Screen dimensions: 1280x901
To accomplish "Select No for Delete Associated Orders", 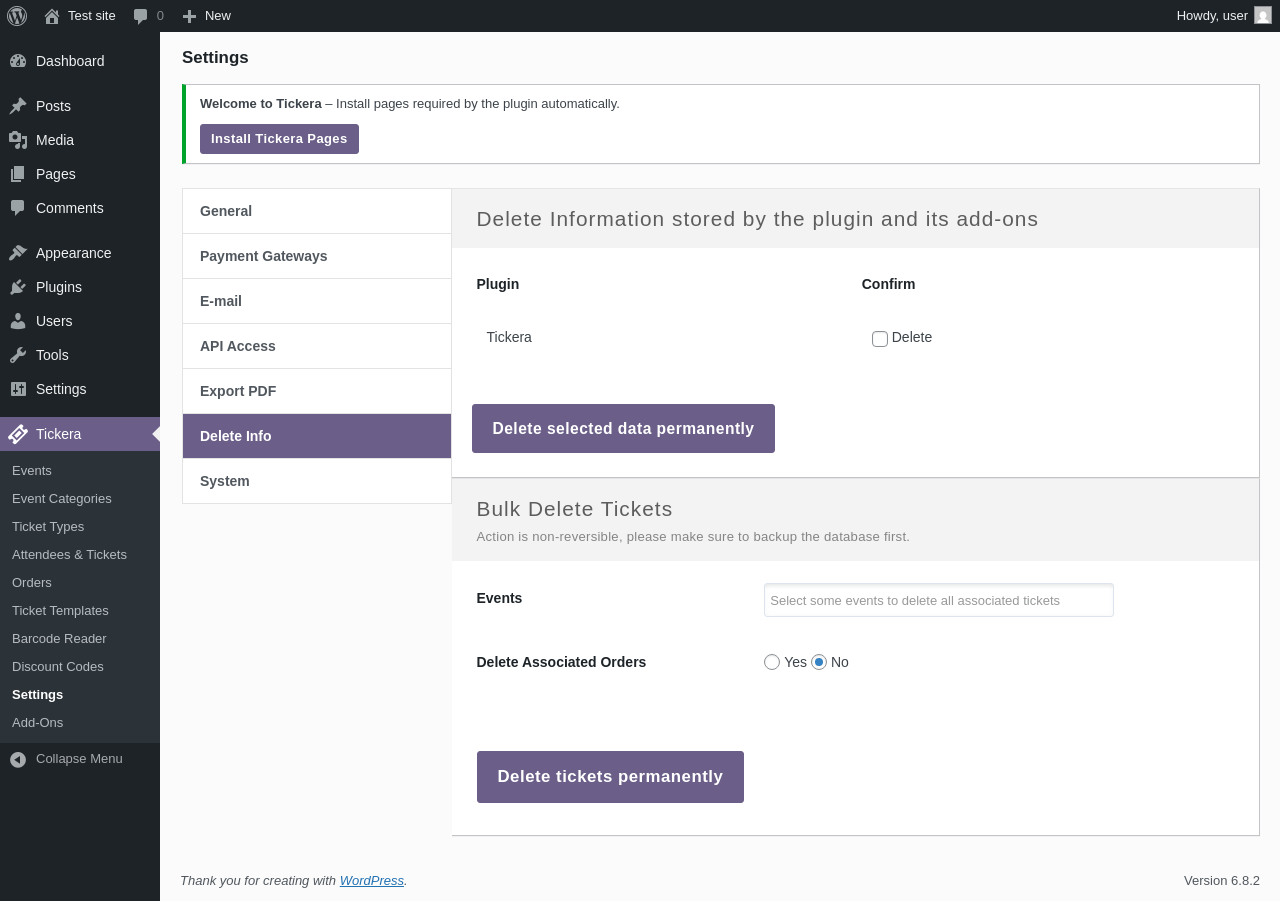I will click(x=819, y=662).
